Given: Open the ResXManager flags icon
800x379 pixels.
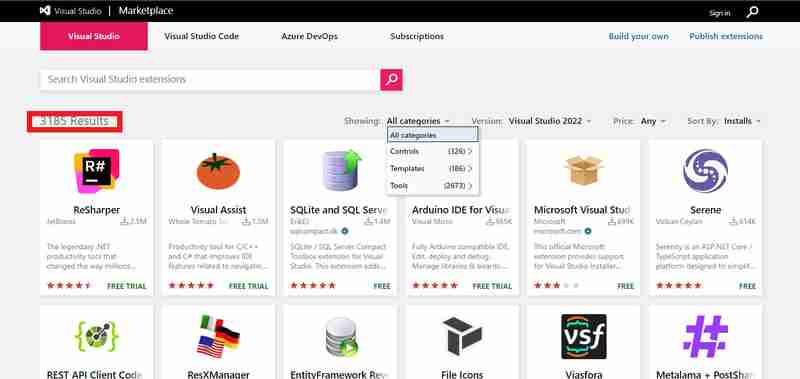Looking at the screenshot, I should click(218, 336).
